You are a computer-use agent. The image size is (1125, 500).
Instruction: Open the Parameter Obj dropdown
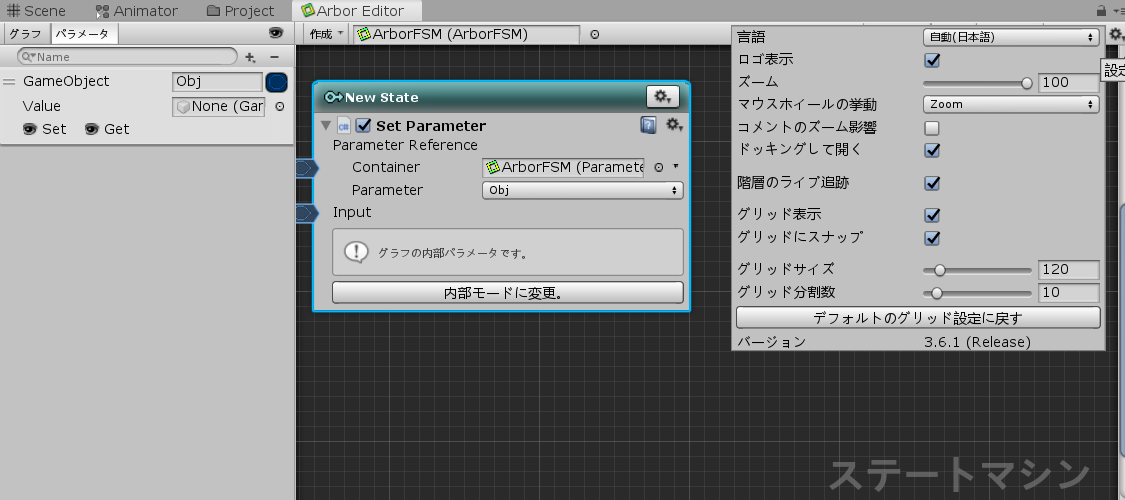[x=583, y=190]
